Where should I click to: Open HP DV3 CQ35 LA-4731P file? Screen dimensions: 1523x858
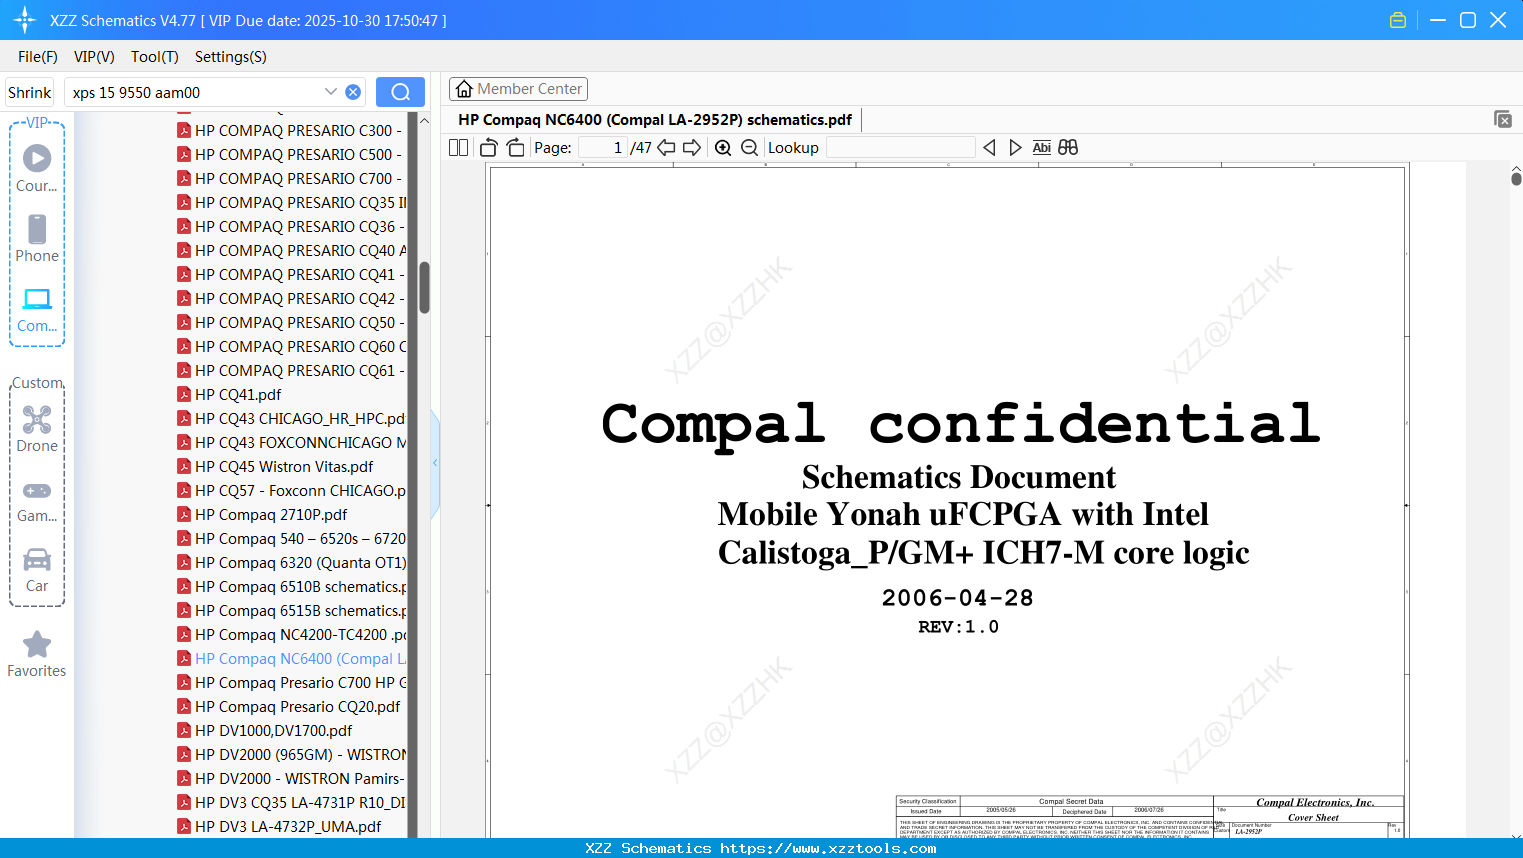(x=291, y=802)
